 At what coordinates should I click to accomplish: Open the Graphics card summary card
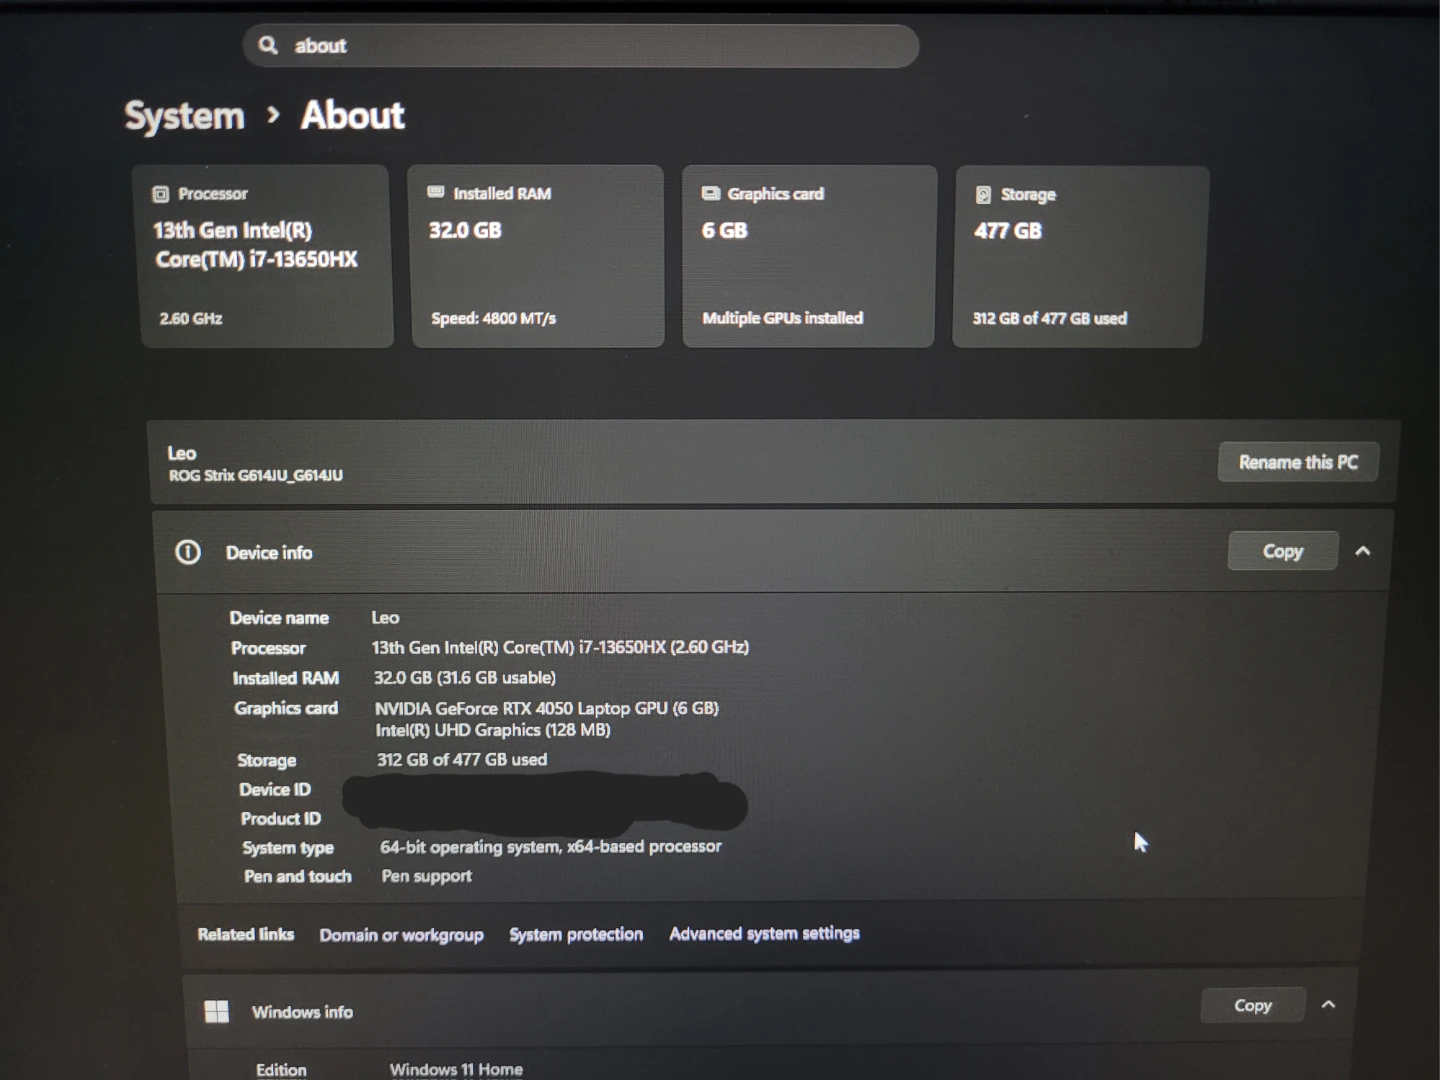coord(809,256)
